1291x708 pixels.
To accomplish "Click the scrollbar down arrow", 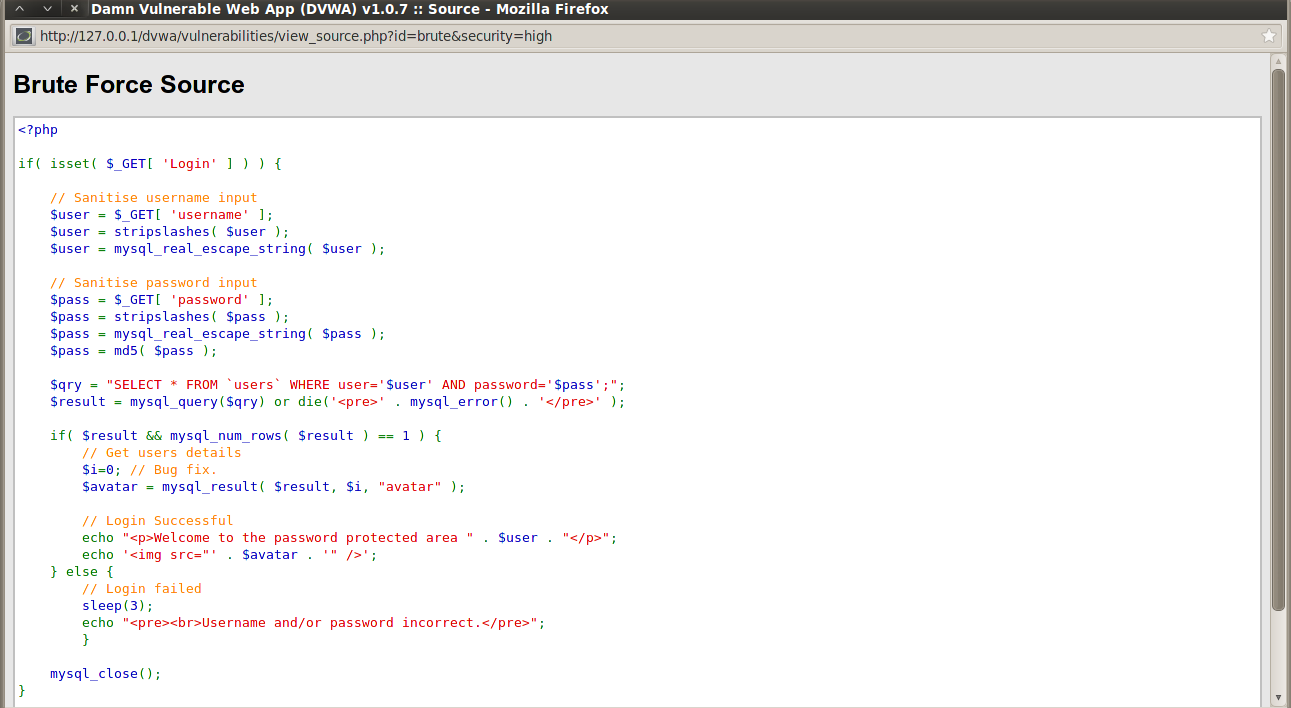I will click(x=1278, y=697).
